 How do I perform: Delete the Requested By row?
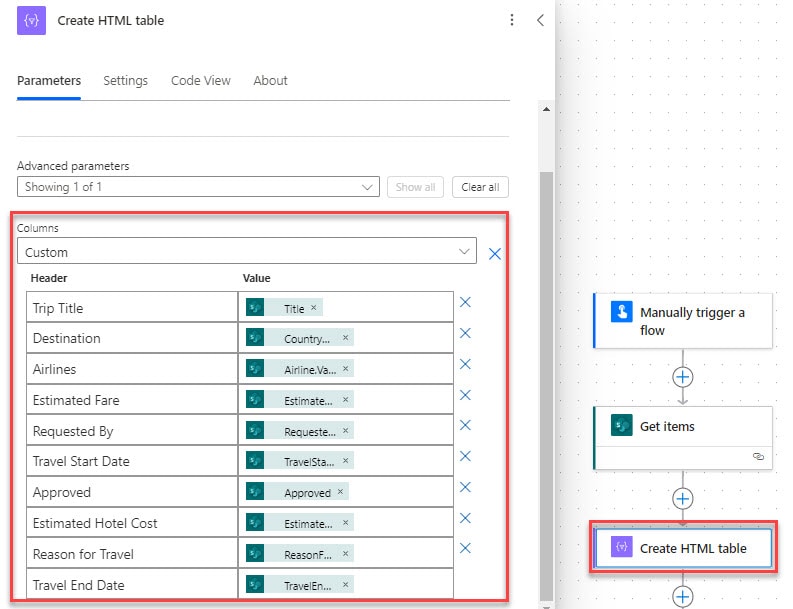click(x=465, y=425)
